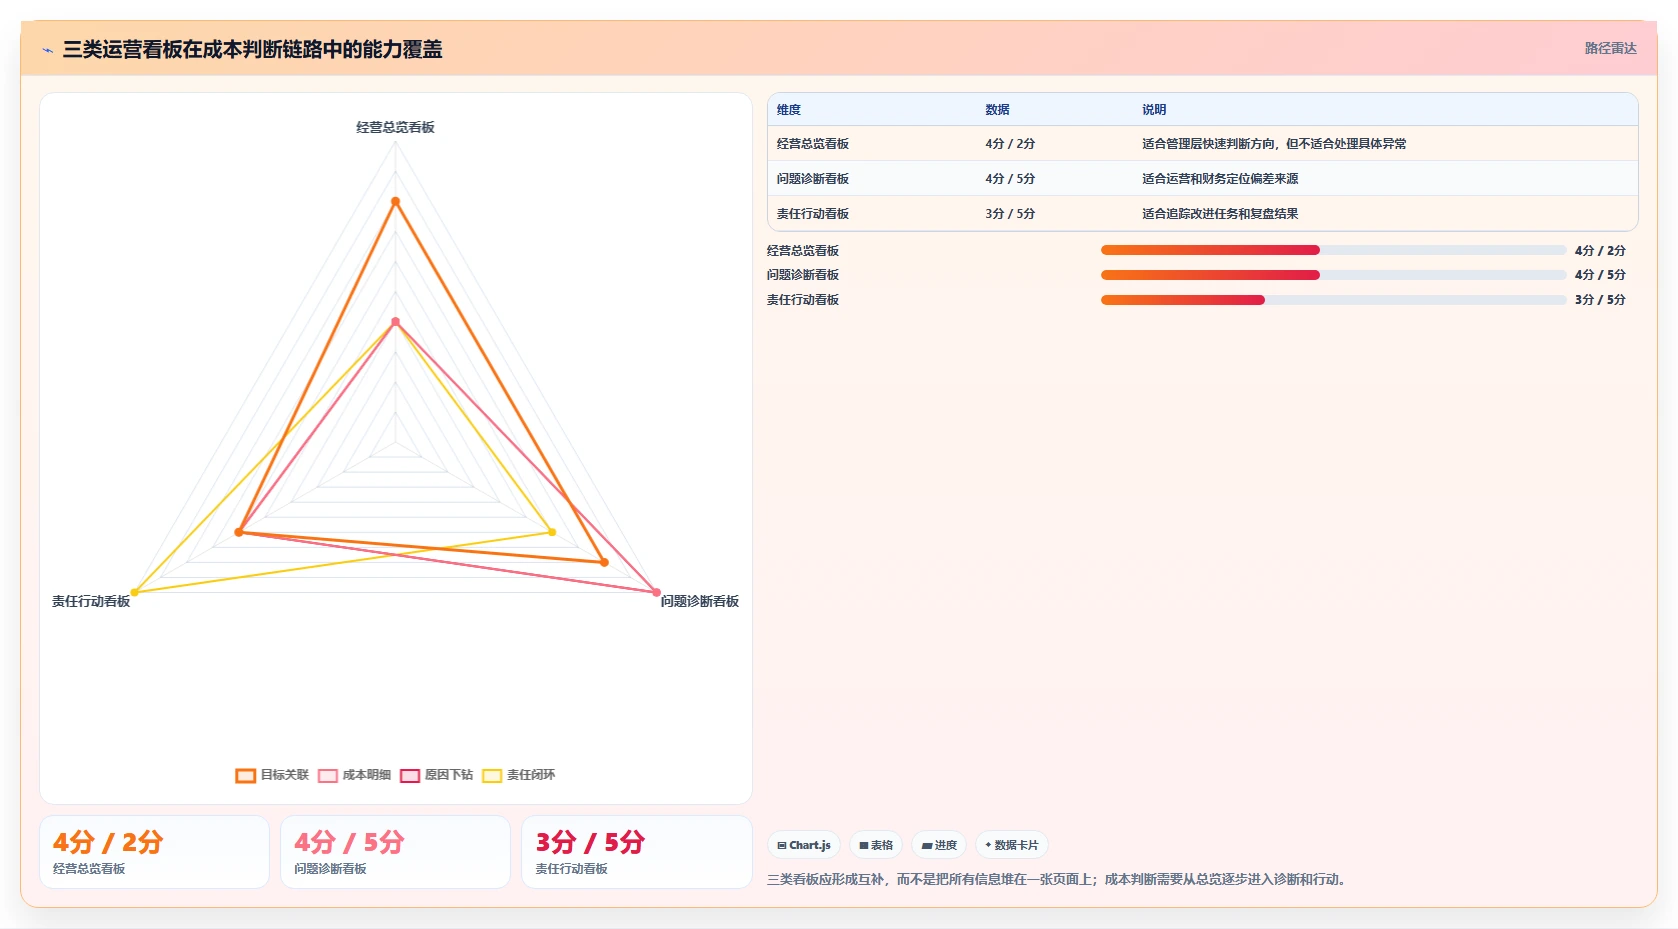Screen dimensions: 1678x929
Task: Click the 原因下钻 legend label
Action: click(x=449, y=775)
